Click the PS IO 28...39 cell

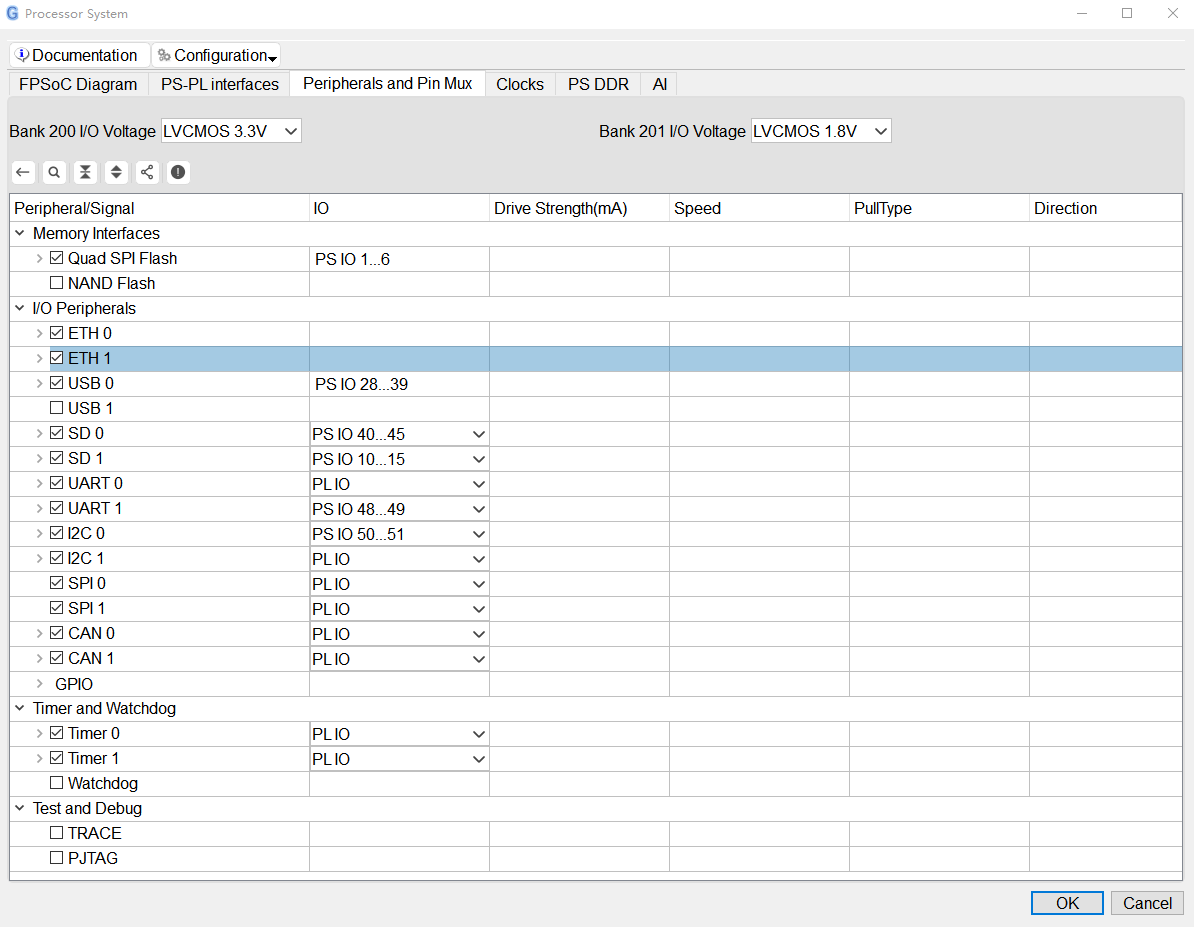(x=399, y=384)
